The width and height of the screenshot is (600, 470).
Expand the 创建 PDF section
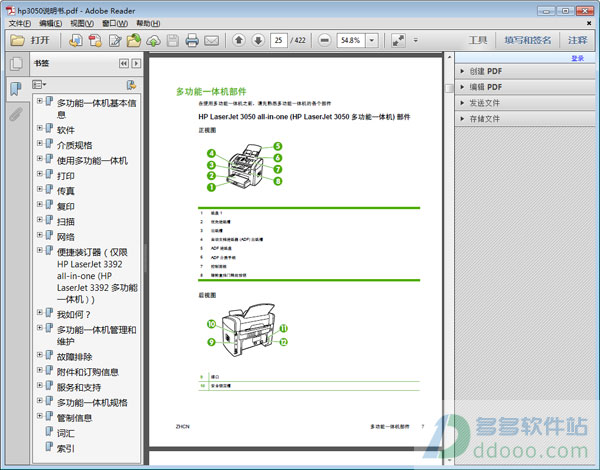(x=525, y=71)
